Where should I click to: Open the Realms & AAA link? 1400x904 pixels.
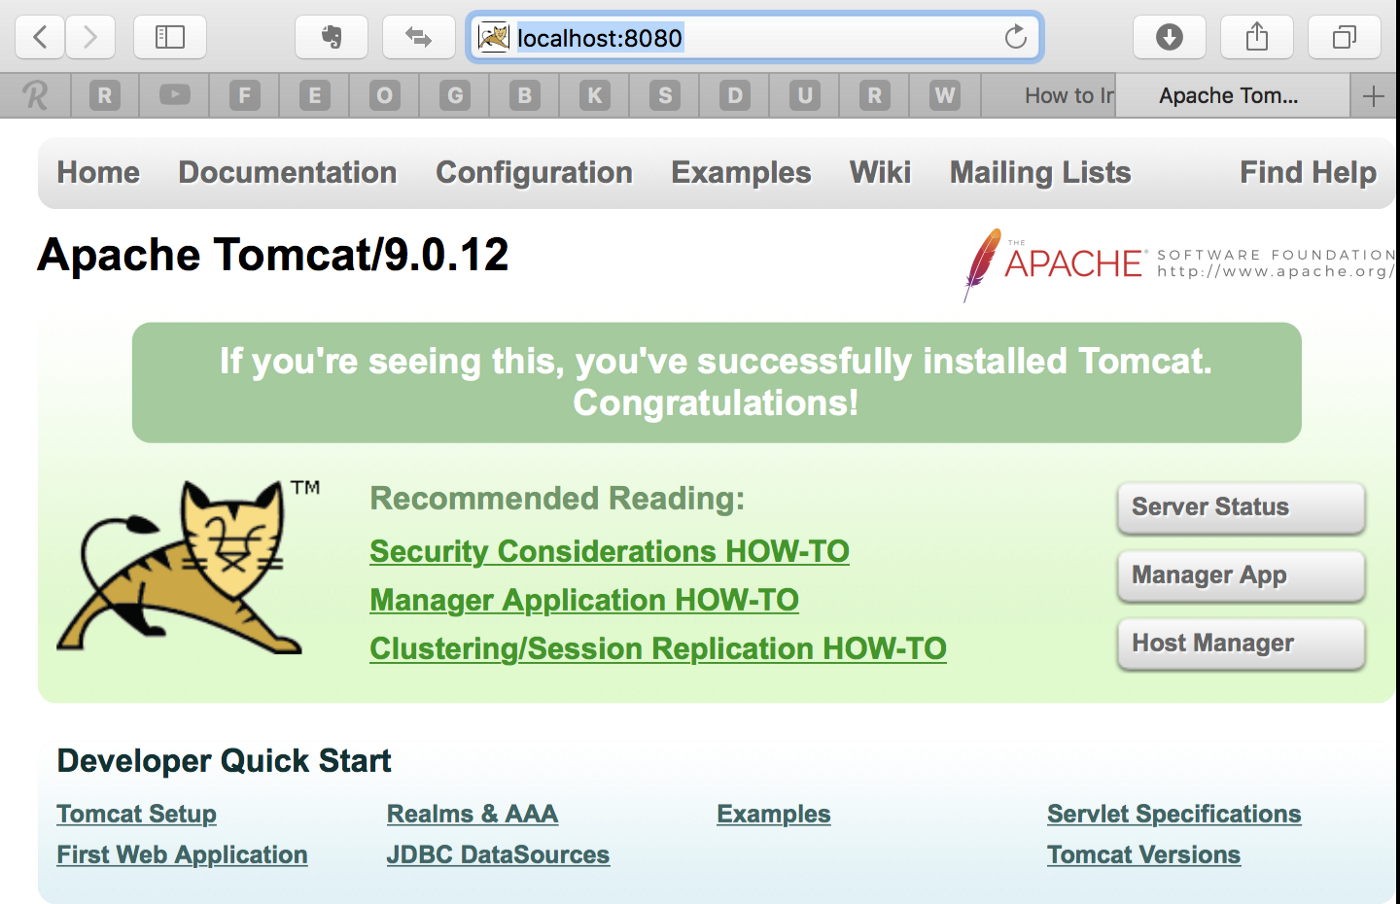472,814
